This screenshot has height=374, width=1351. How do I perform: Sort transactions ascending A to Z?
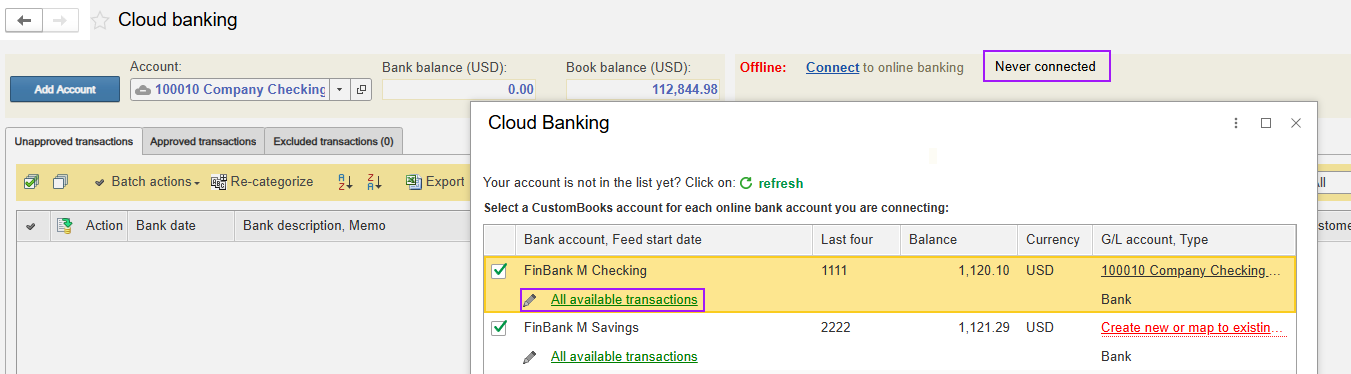click(x=345, y=182)
